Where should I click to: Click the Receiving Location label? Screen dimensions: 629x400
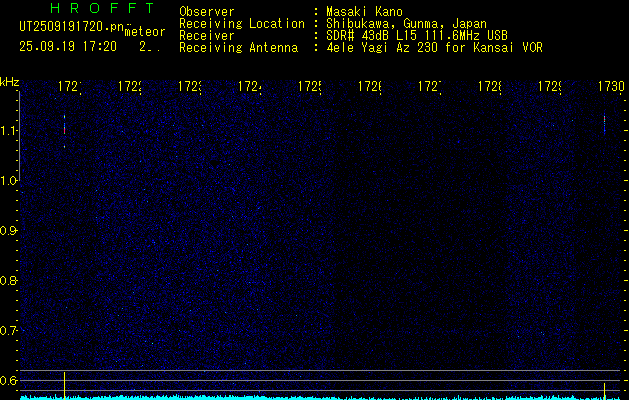(x=242, y=24)
